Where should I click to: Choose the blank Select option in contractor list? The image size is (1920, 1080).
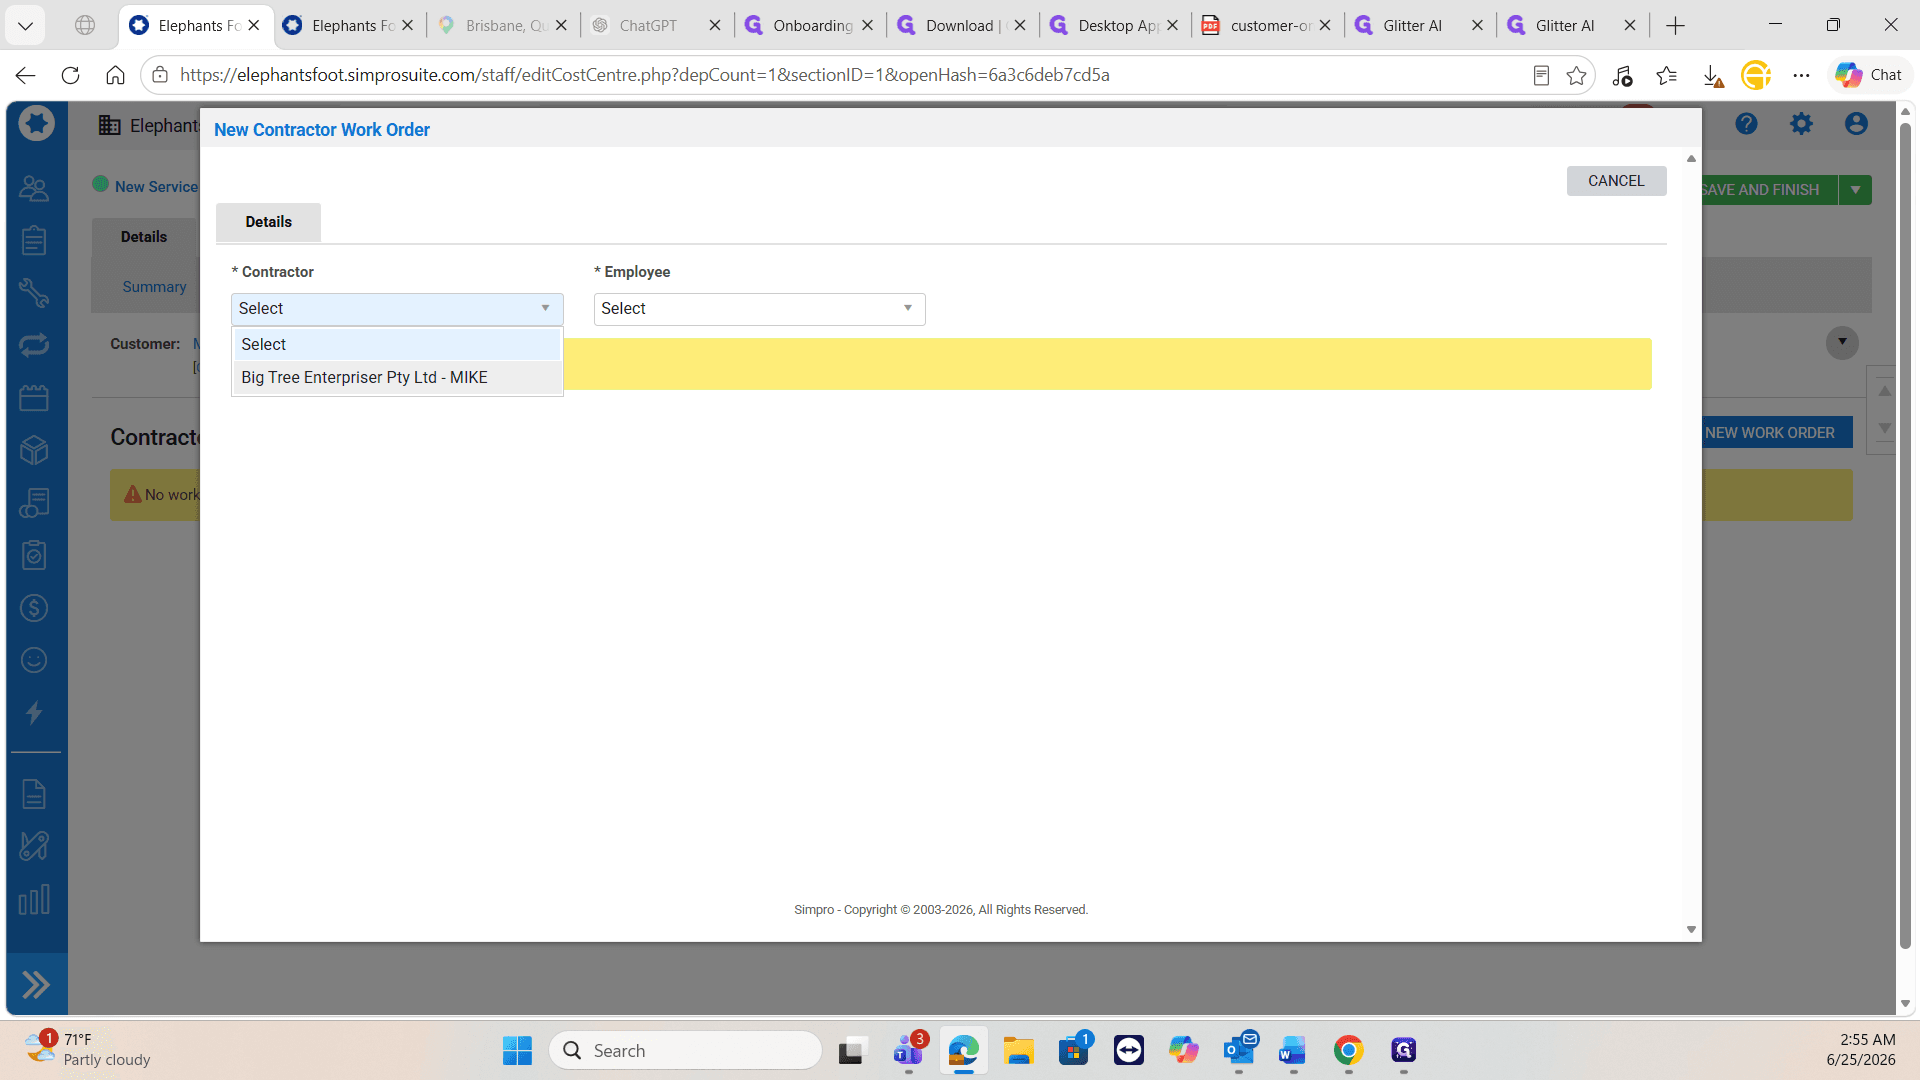397,344
